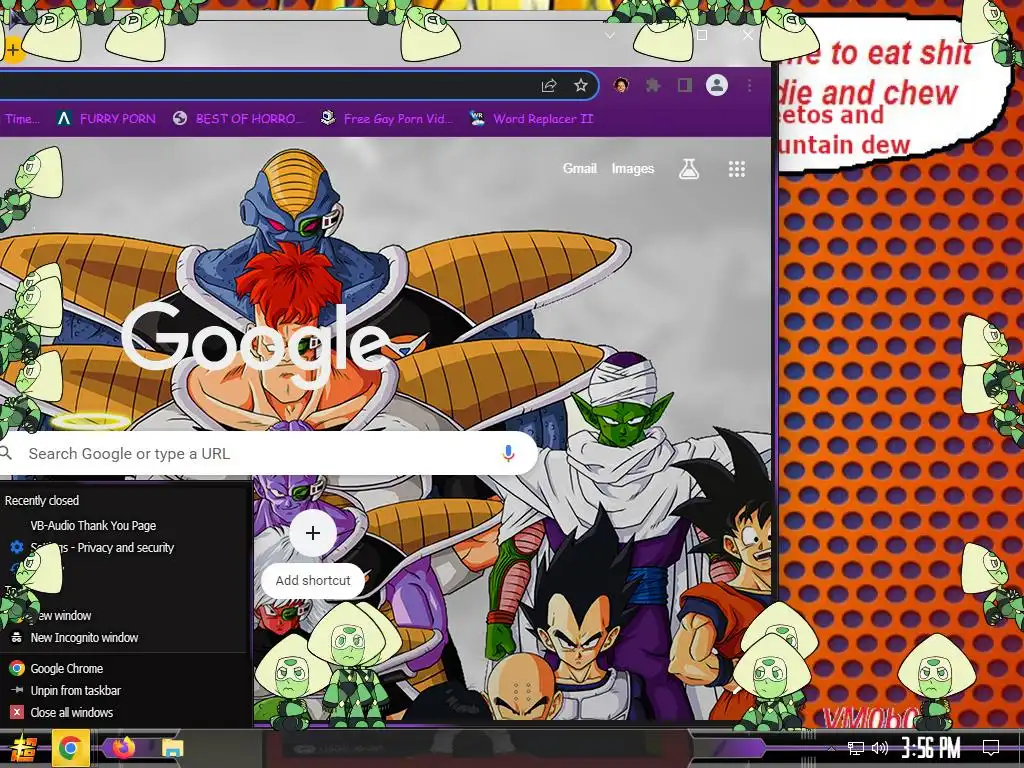
Task: Open the volume speaker icon
Action: tap(880, 748)
